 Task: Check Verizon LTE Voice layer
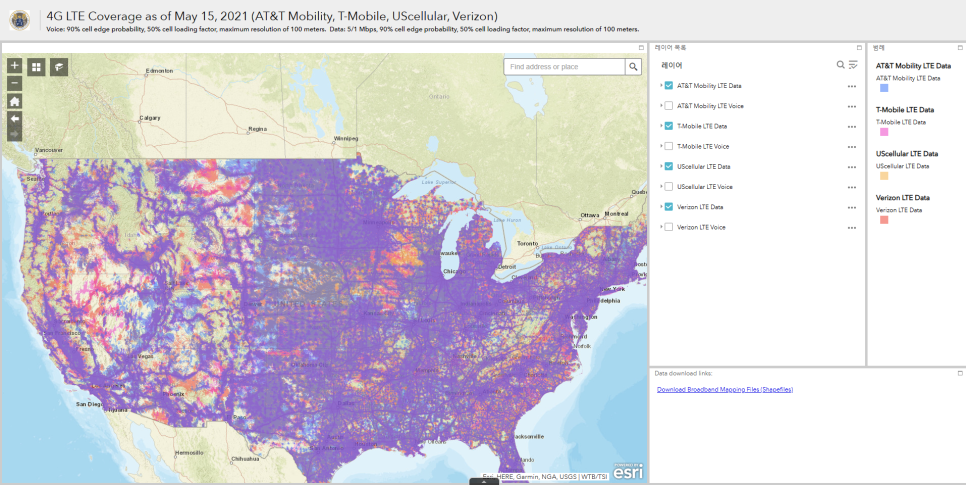[x=668, y=227]
